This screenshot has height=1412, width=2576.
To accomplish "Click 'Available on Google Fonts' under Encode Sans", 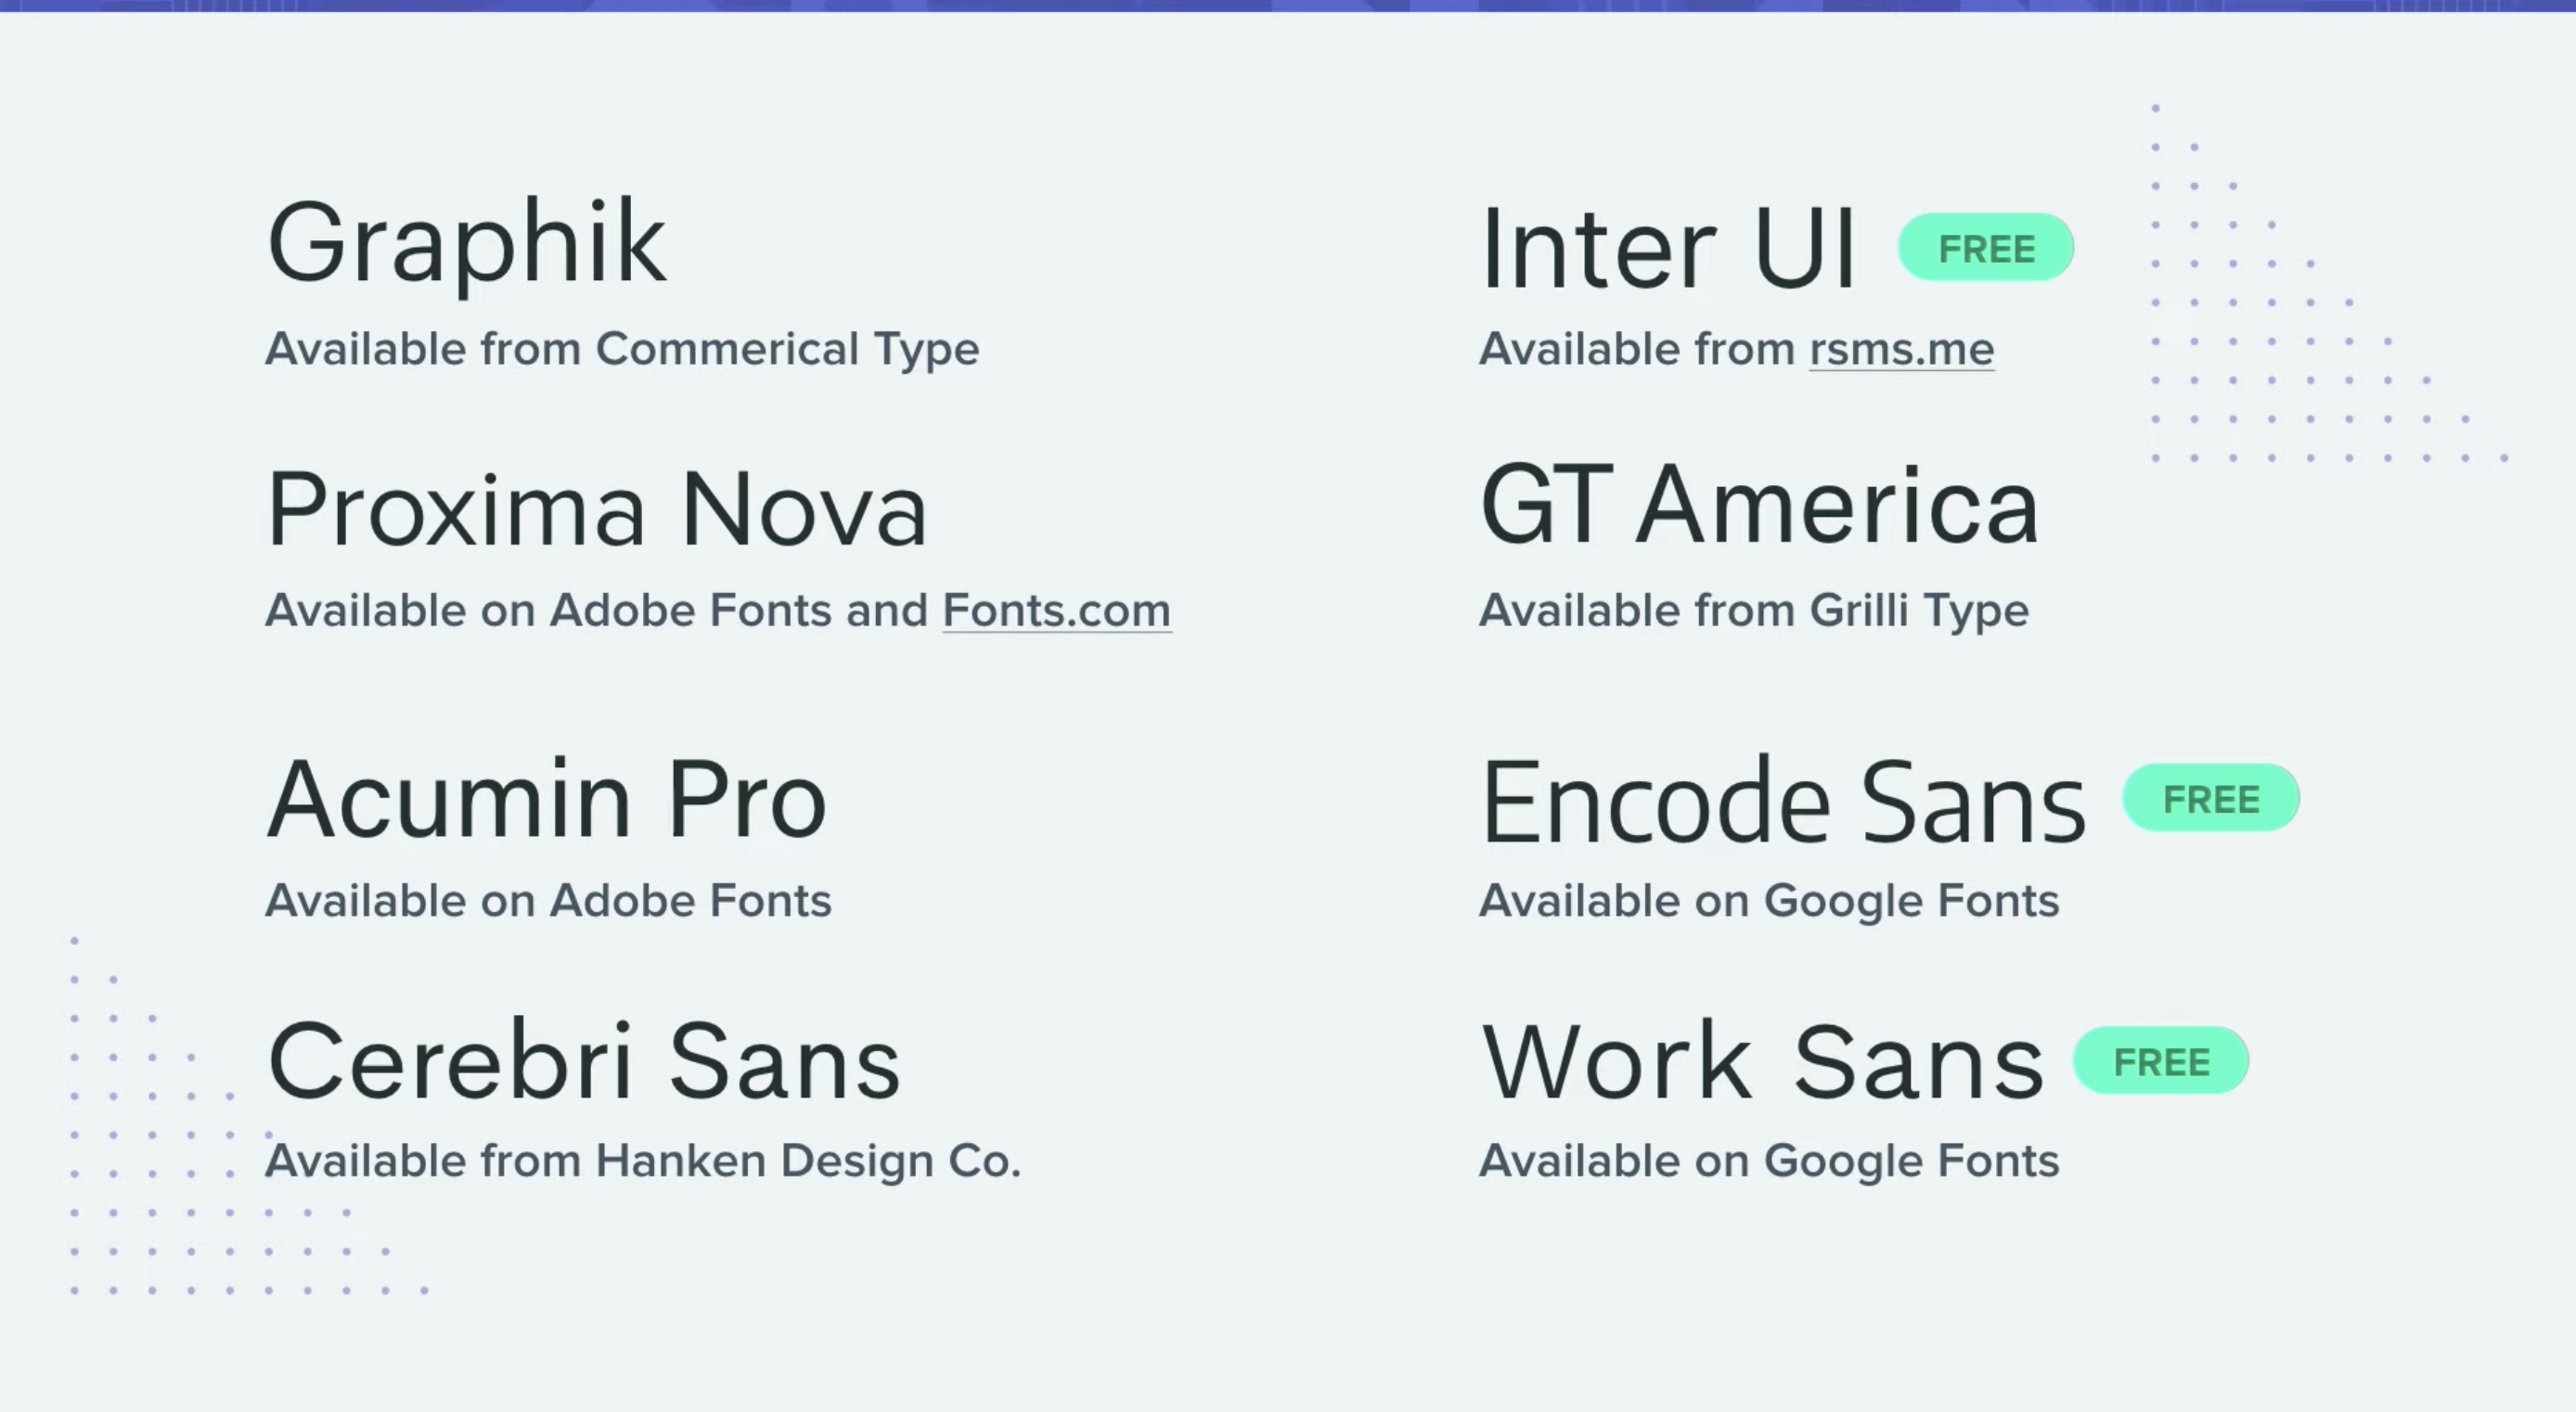I will [x=1768, y=900].
